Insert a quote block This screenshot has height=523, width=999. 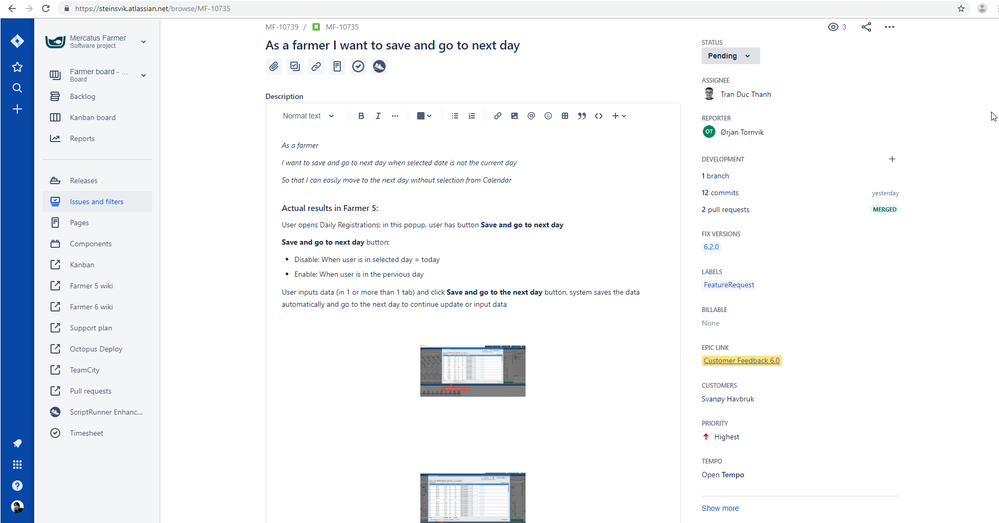pos(582,116)
